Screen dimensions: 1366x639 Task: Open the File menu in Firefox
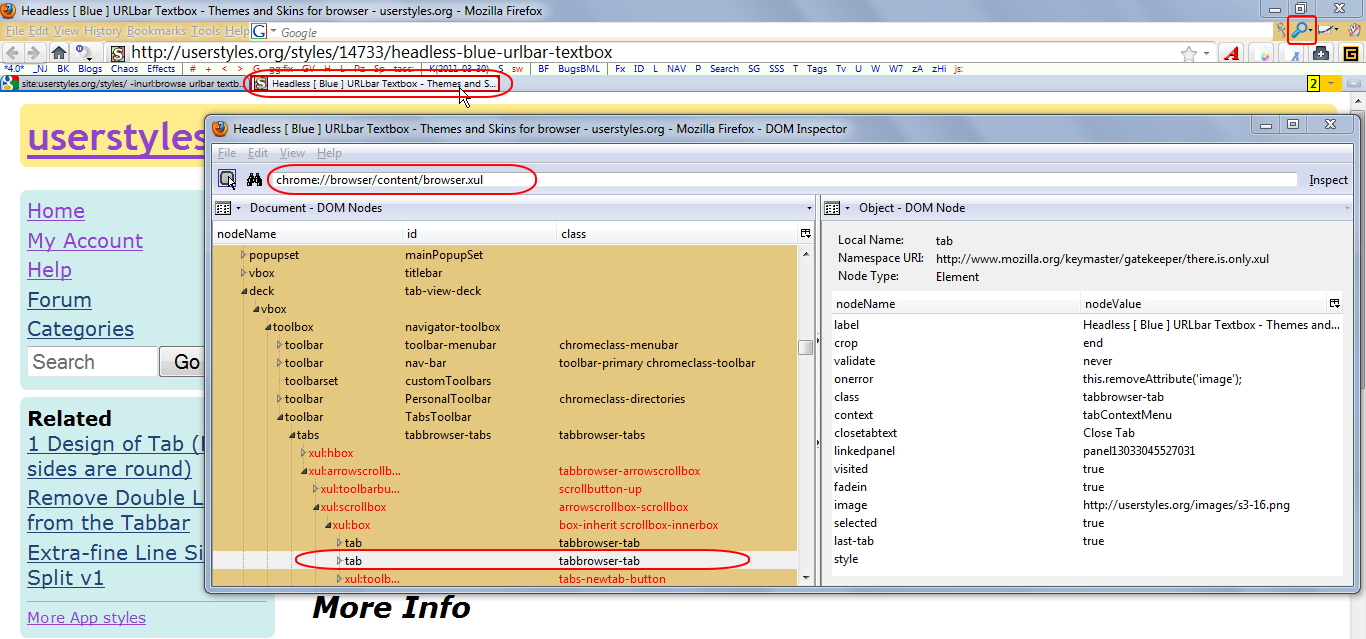pos(15,31)
